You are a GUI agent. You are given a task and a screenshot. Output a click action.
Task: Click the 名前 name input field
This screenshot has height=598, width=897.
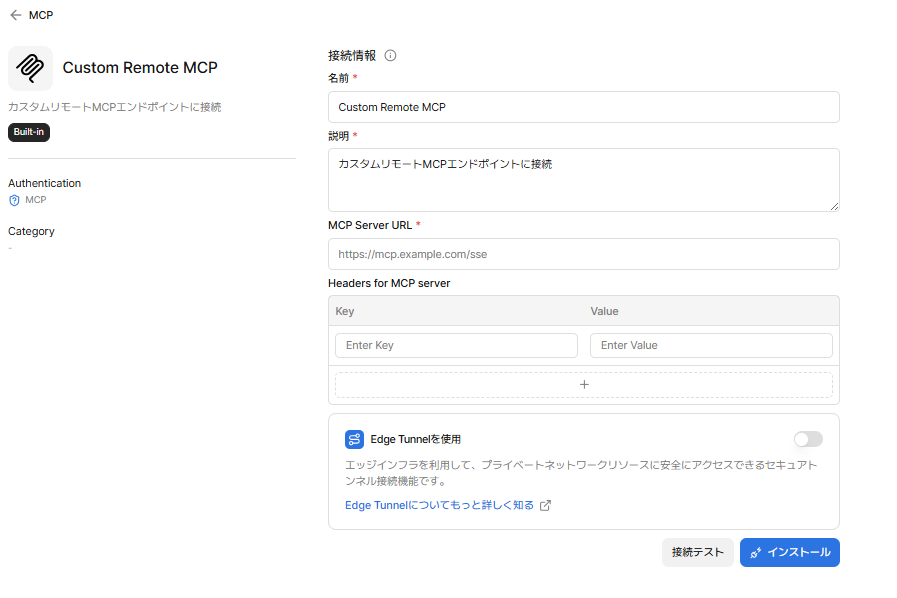point(584,107)
